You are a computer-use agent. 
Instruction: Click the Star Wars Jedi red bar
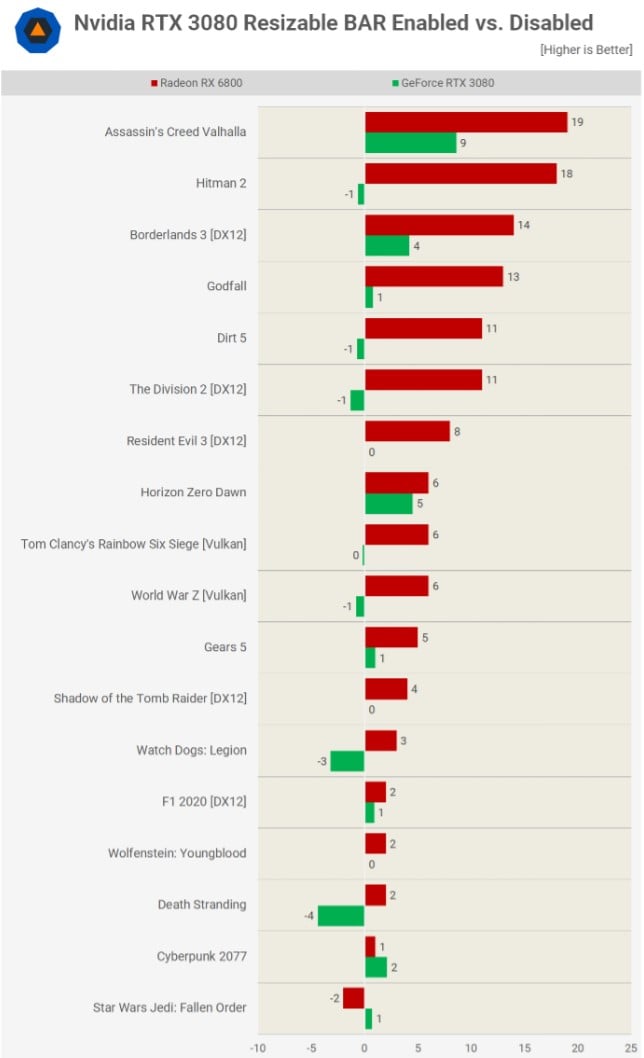pyautogui.click(x=354, y=998)
